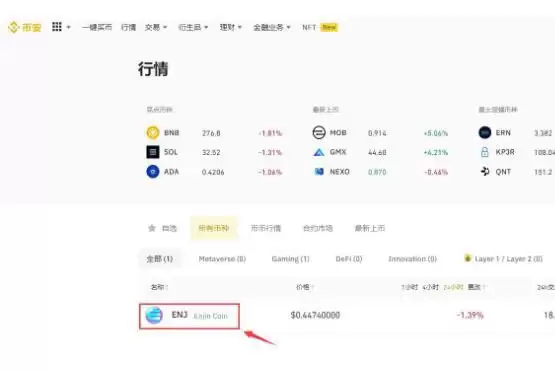Select Layer 1 / Layer 2 filter
Screen dimensions: 555x372
(504, 259)
